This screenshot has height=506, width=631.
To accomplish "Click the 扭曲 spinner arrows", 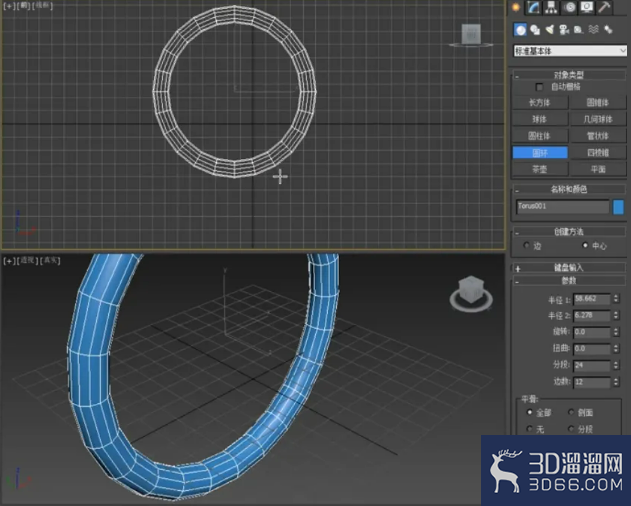I will (616, 349).
